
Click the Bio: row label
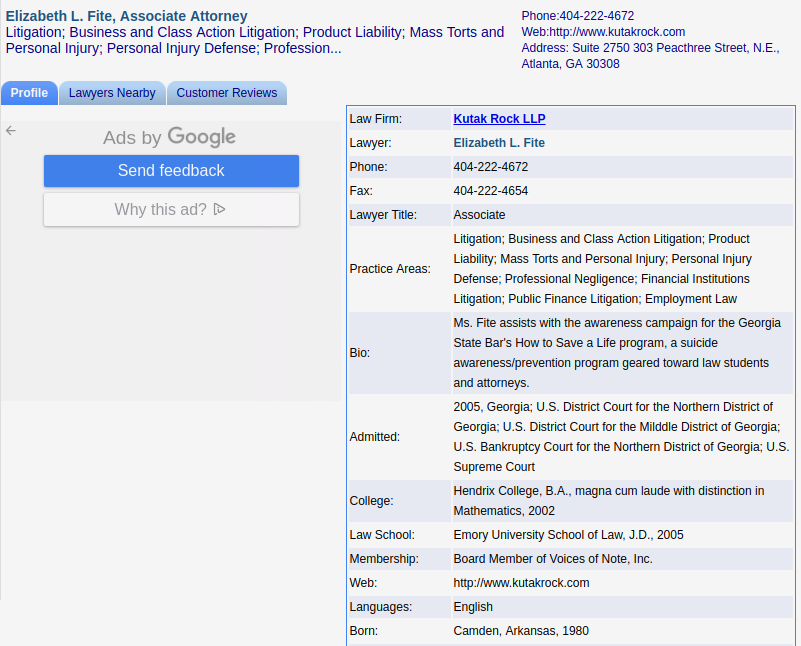pyautogui.click(x=360, y=353)
